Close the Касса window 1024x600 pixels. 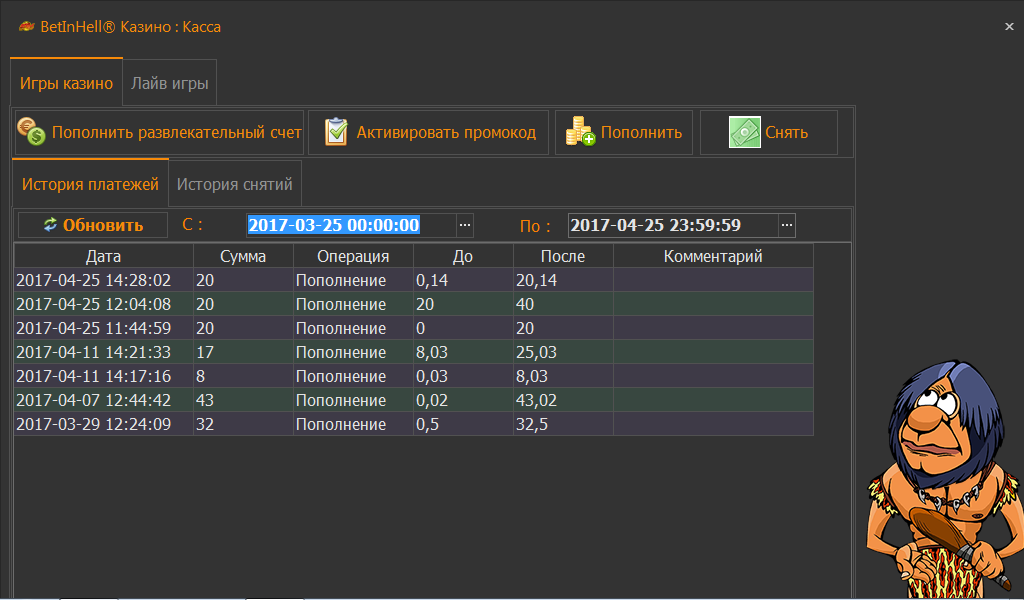1008,27
